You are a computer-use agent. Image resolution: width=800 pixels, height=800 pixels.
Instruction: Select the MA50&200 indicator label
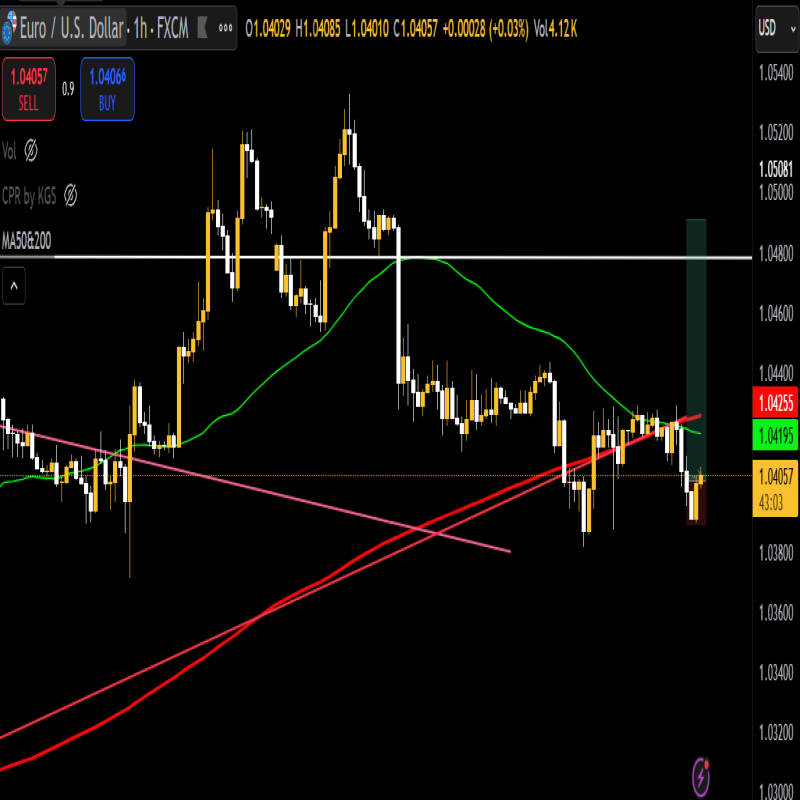click(x=27, y=241)
